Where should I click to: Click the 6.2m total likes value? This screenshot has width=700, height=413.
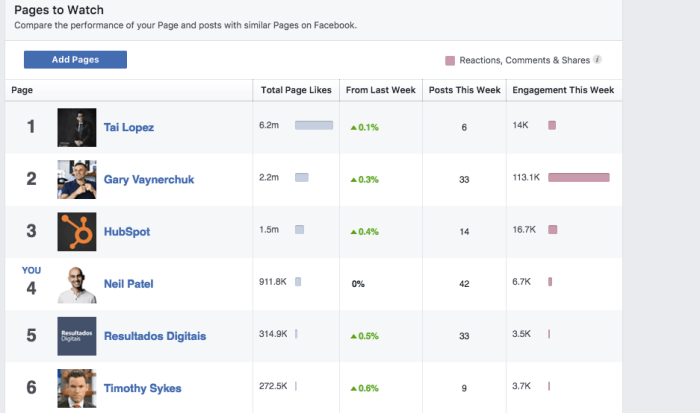coord(269,125)
